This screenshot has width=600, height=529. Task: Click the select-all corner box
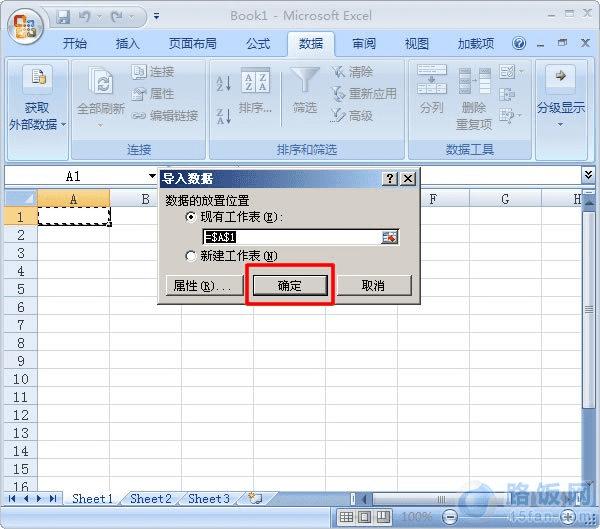pos(21,198)
